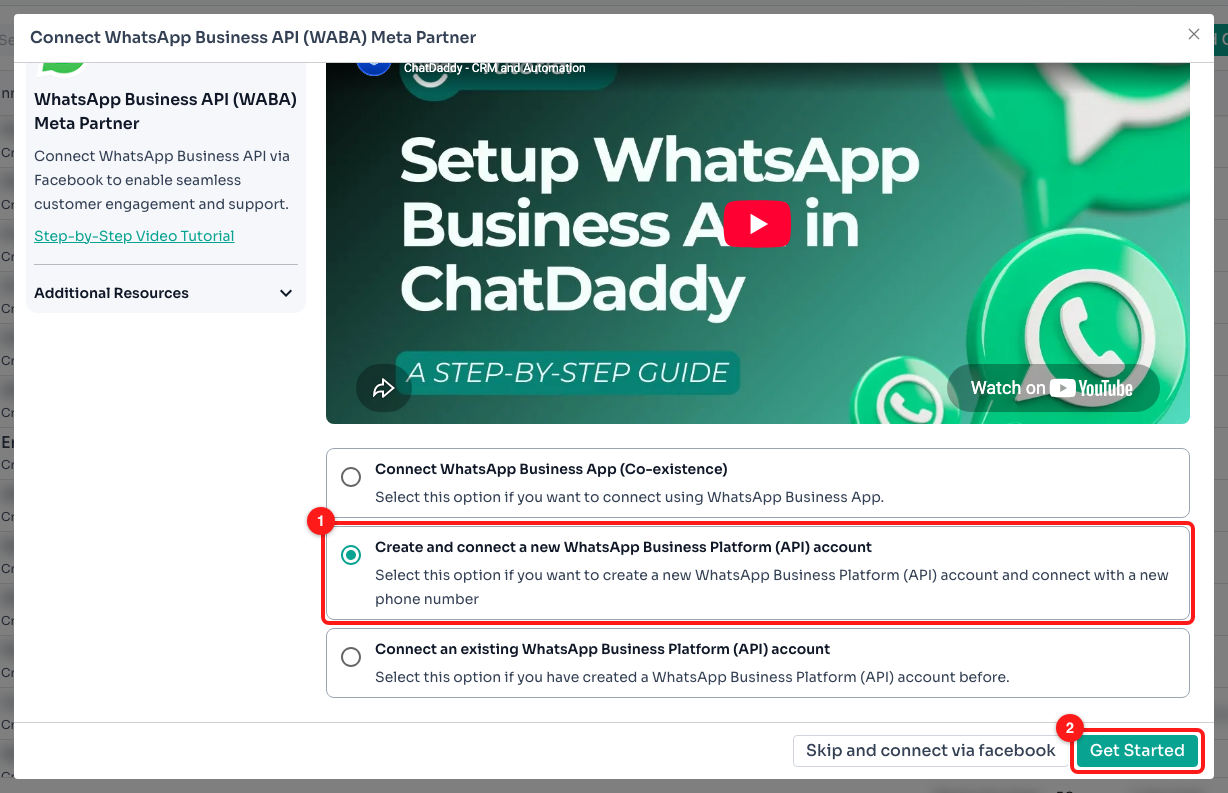This screenshot has height=793, width=1228.
Task: Click the ChatDaddy channel avatar on video
Action: tap(374, 68)
